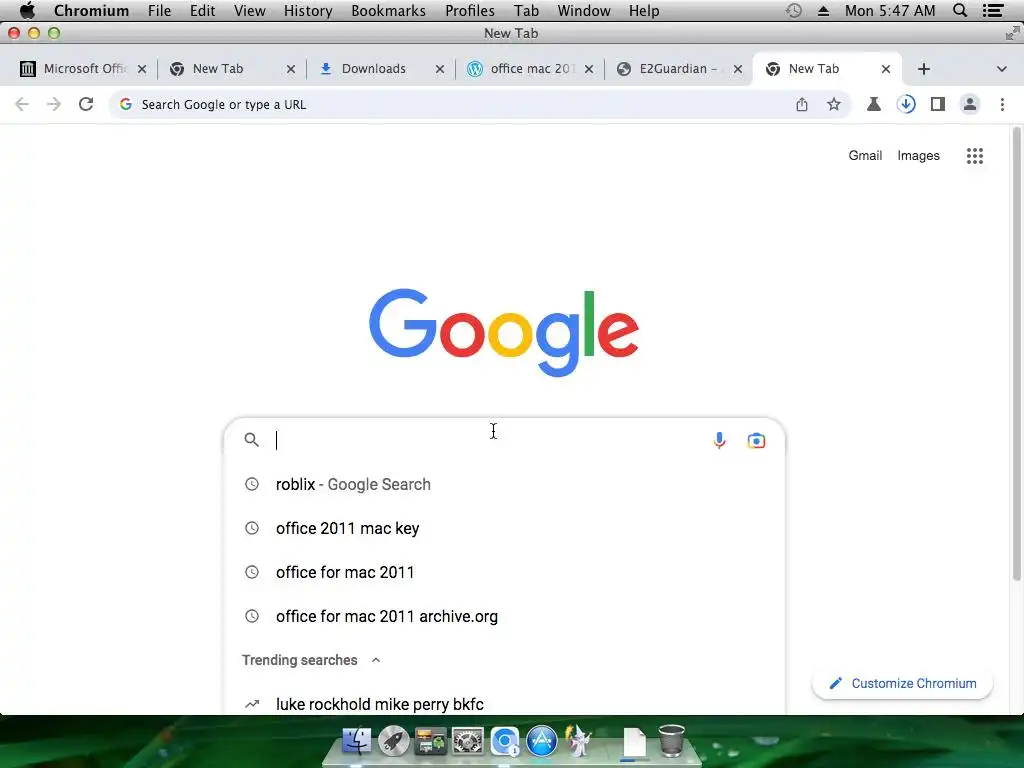
Task: Open Time Machine menu bar icon
Action: pos(793,10)
